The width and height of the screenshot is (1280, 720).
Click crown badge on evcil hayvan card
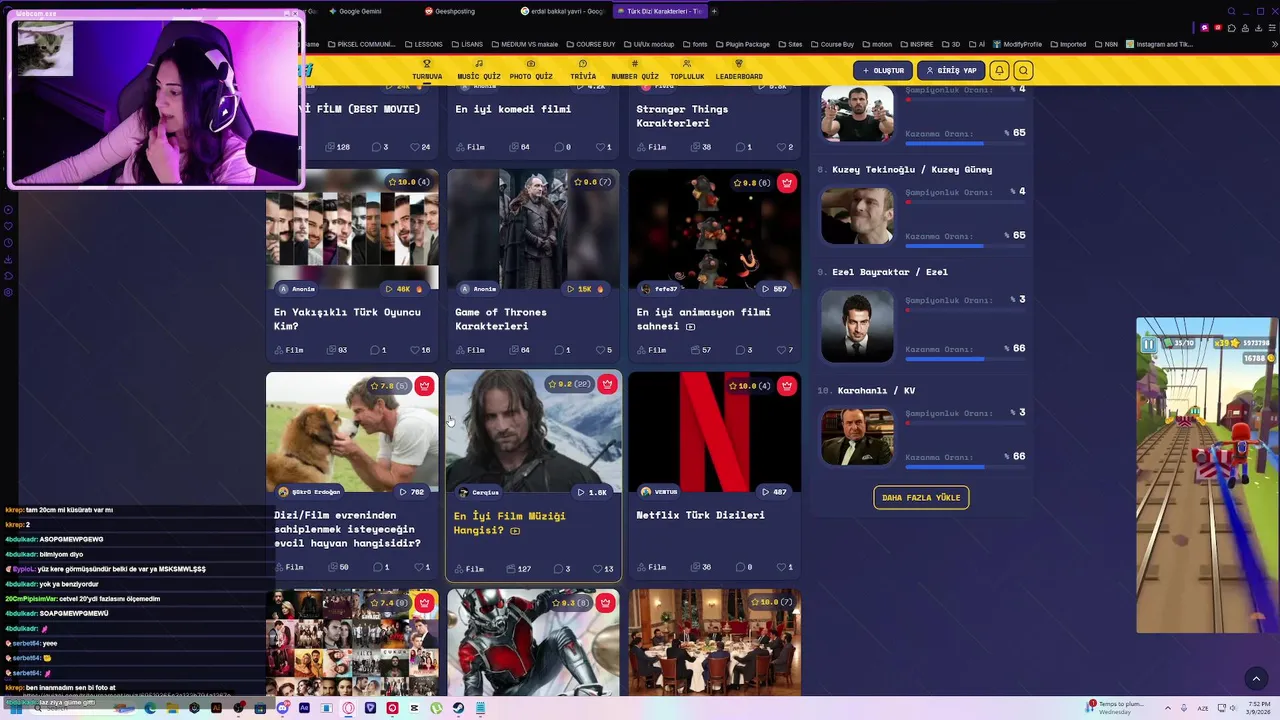pos(425,386)
